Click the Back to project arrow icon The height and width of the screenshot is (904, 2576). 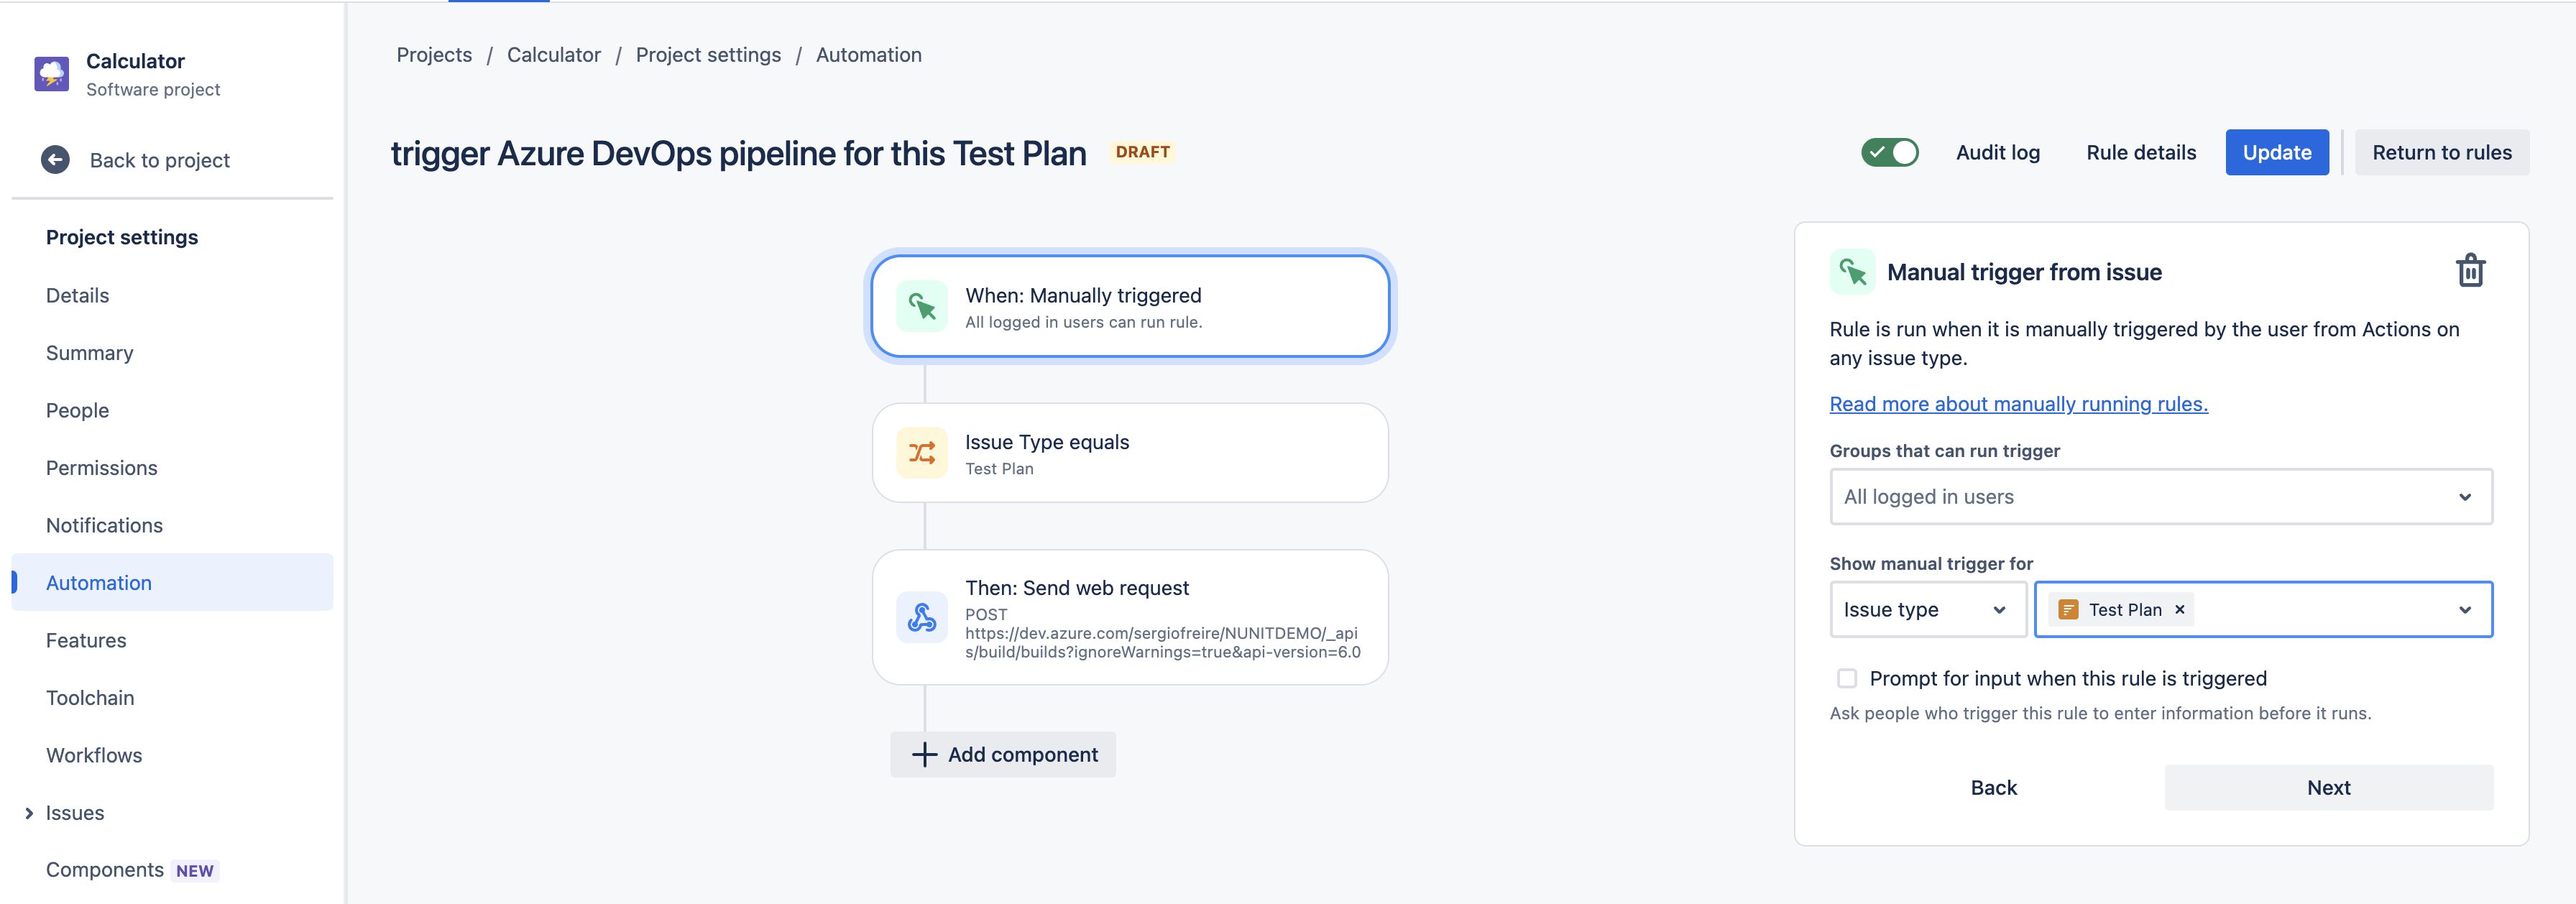click(x=55, y=160)
